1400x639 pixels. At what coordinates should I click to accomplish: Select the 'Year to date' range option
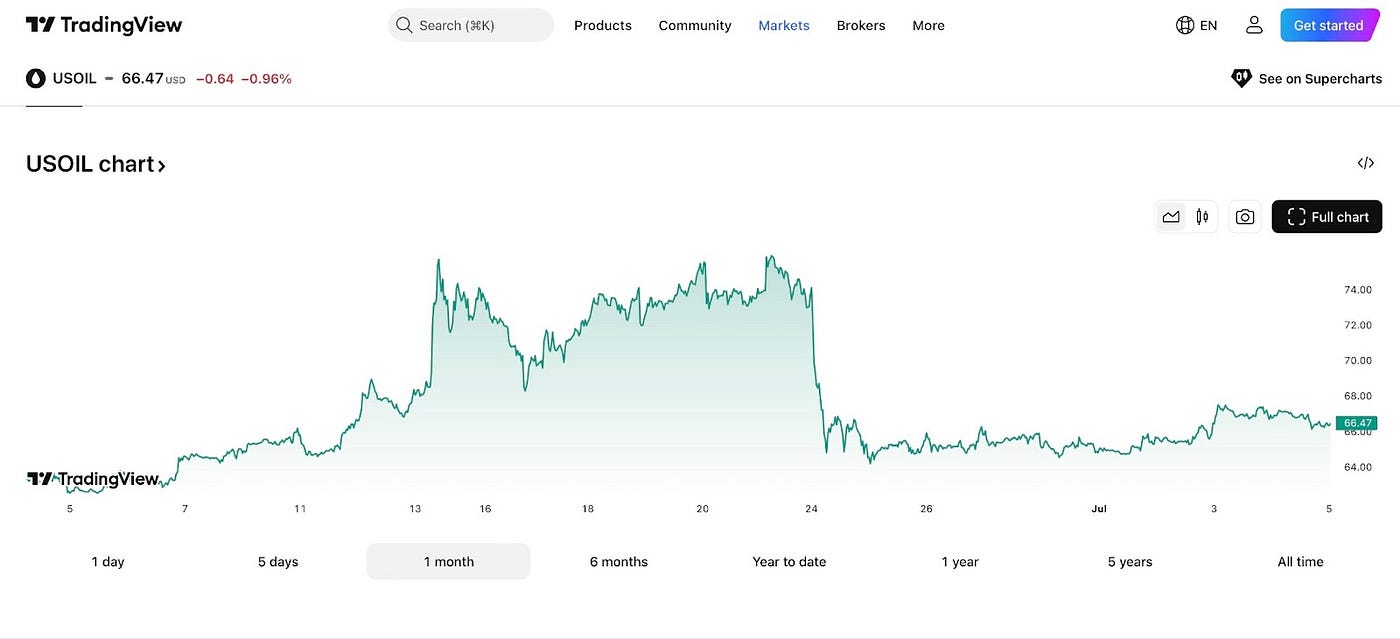pyautogui.click(x=789, y=561)
